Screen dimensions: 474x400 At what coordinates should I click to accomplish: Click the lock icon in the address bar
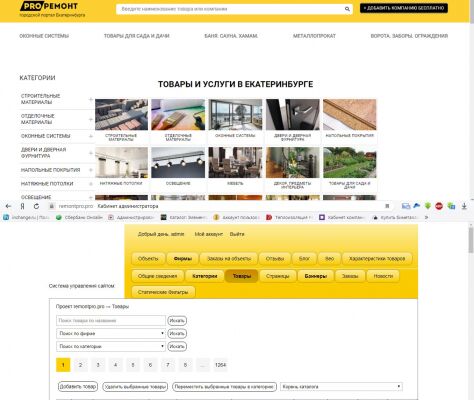pos(52,206)
